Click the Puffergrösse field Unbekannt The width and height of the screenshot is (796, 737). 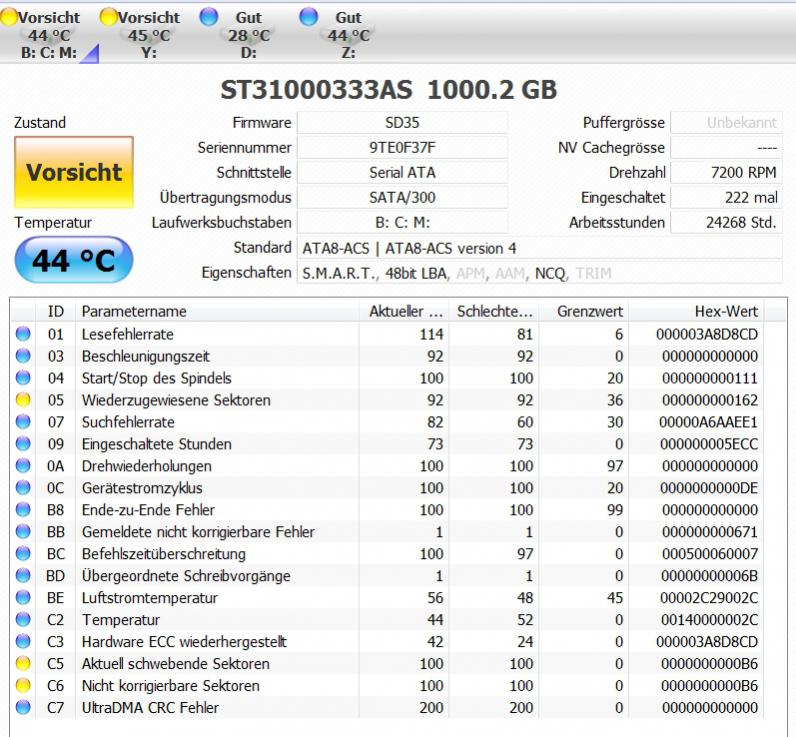726,122
